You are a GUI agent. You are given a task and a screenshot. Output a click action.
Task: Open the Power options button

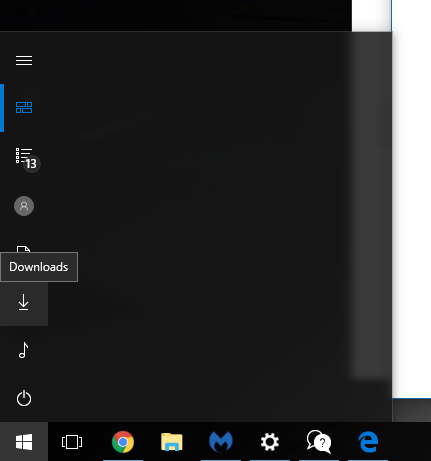pyautogui.click(x=24, y=398)
